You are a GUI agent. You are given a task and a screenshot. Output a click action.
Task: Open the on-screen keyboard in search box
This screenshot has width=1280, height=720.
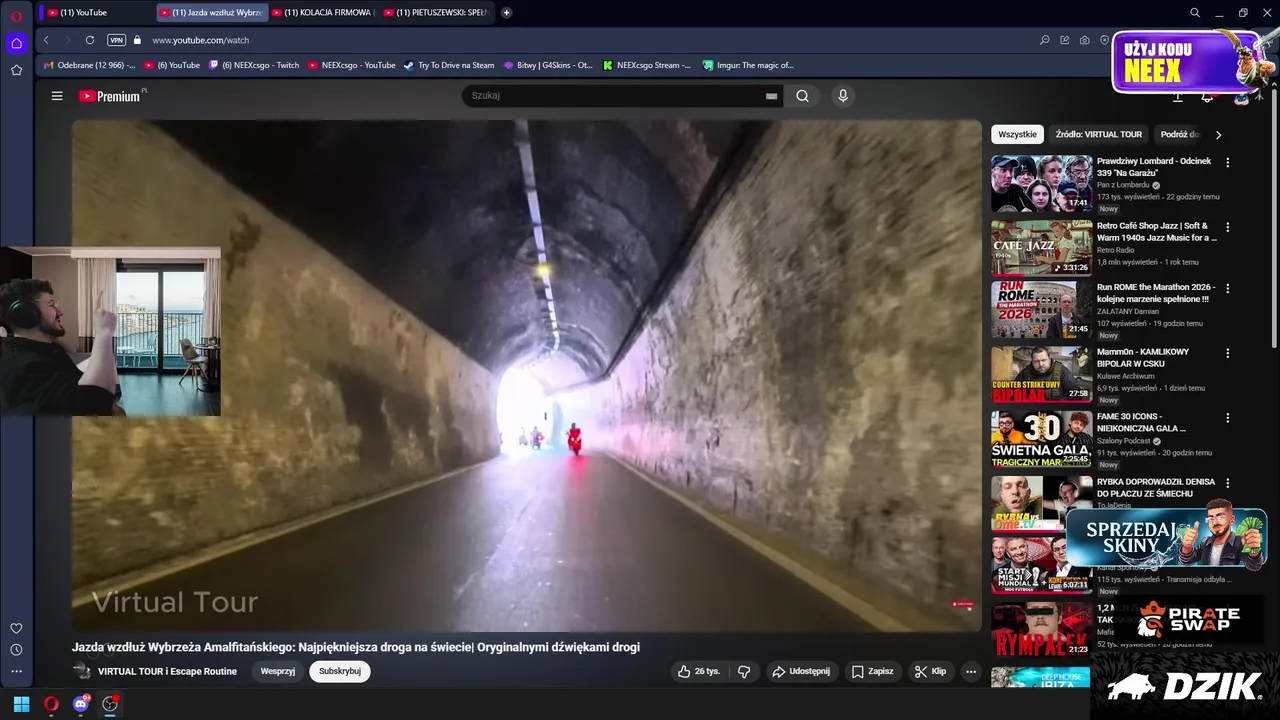(771, 96)
